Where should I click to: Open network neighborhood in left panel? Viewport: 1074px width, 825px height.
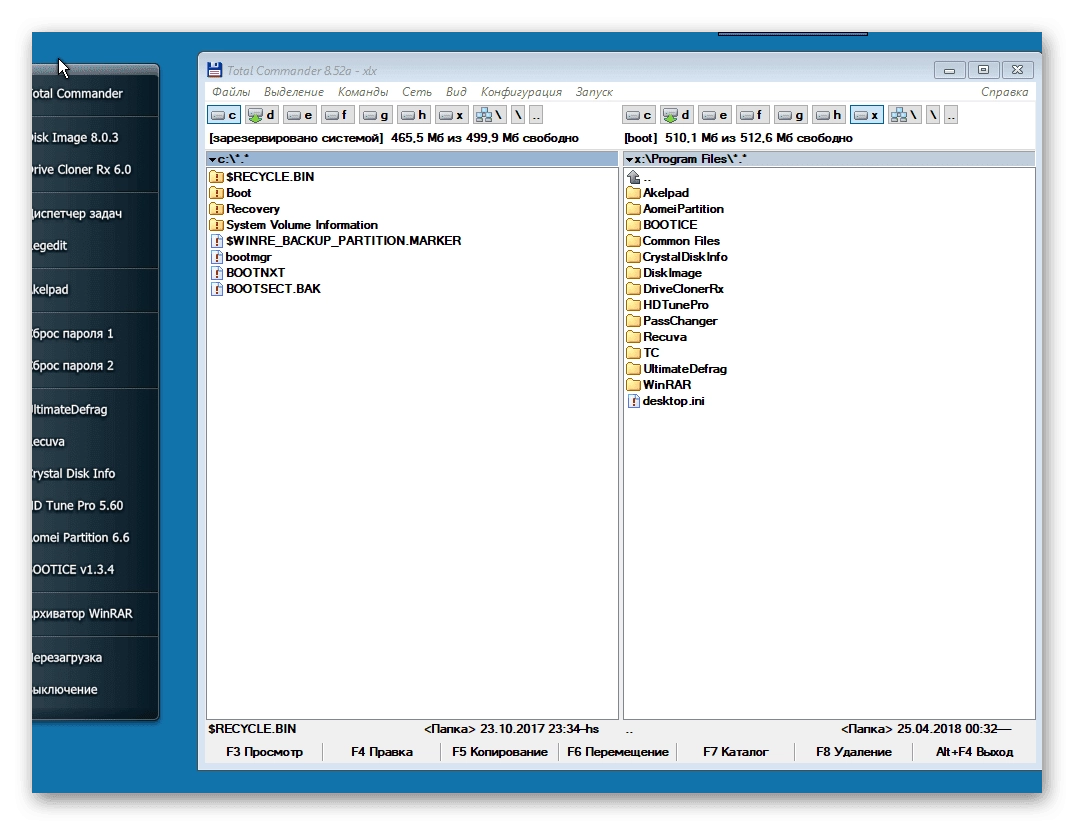coord(489,115)
